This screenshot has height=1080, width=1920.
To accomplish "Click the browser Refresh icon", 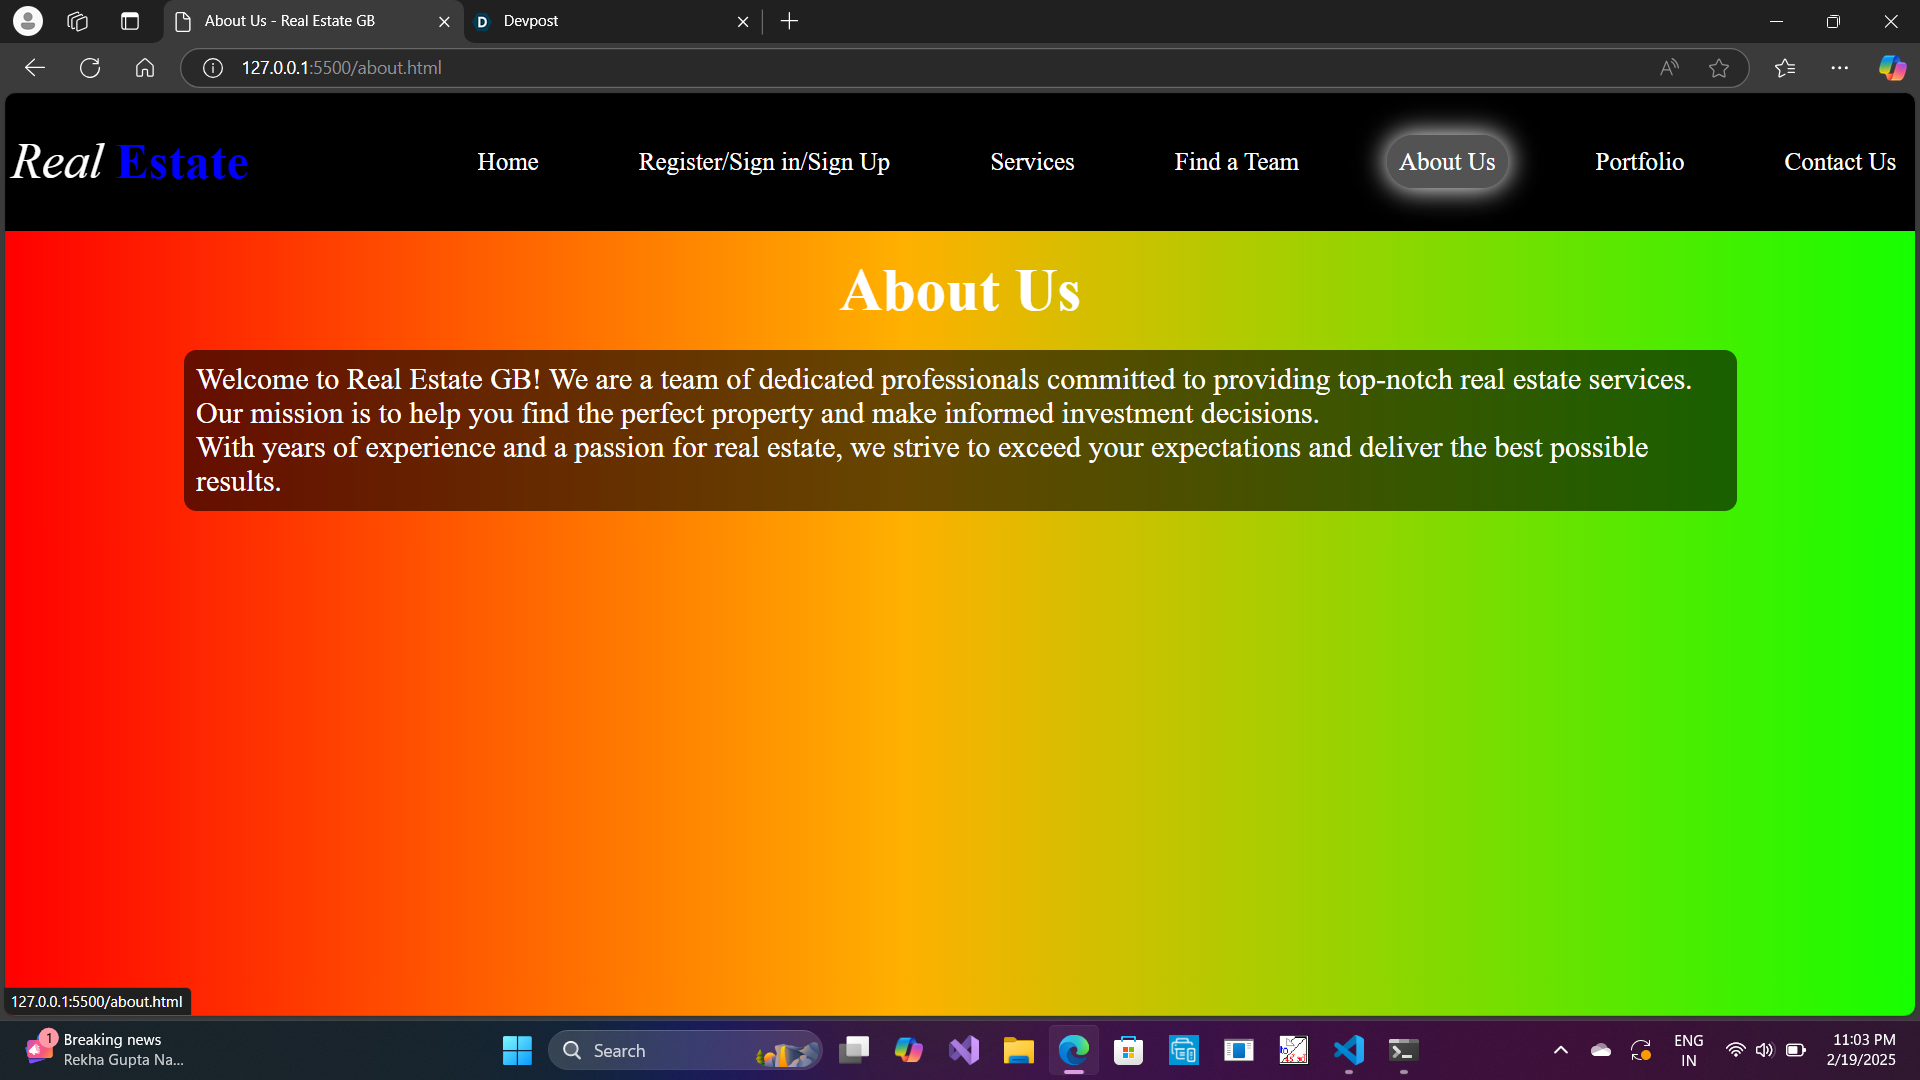I will (90, 68).
